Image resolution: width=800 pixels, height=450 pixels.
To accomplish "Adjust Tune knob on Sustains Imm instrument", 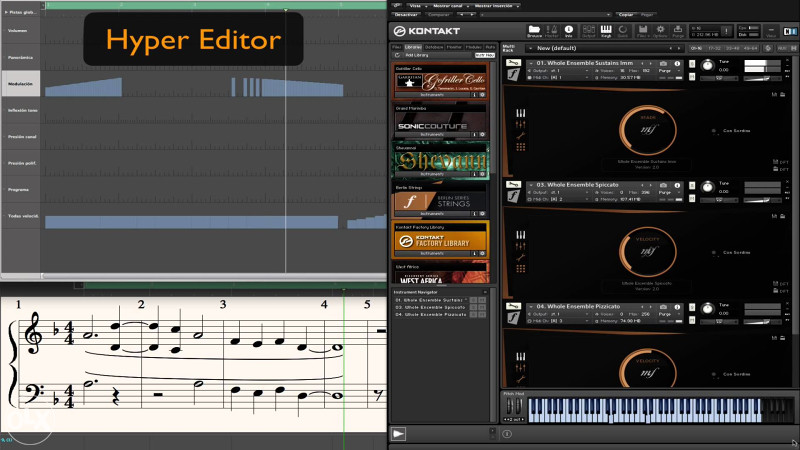I will click(707, 65).
